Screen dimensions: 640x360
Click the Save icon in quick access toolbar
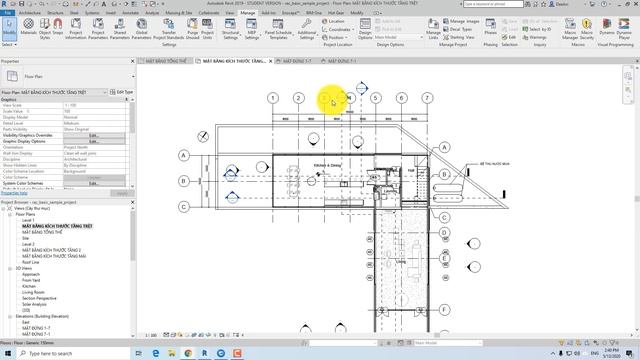coord(21,4)
